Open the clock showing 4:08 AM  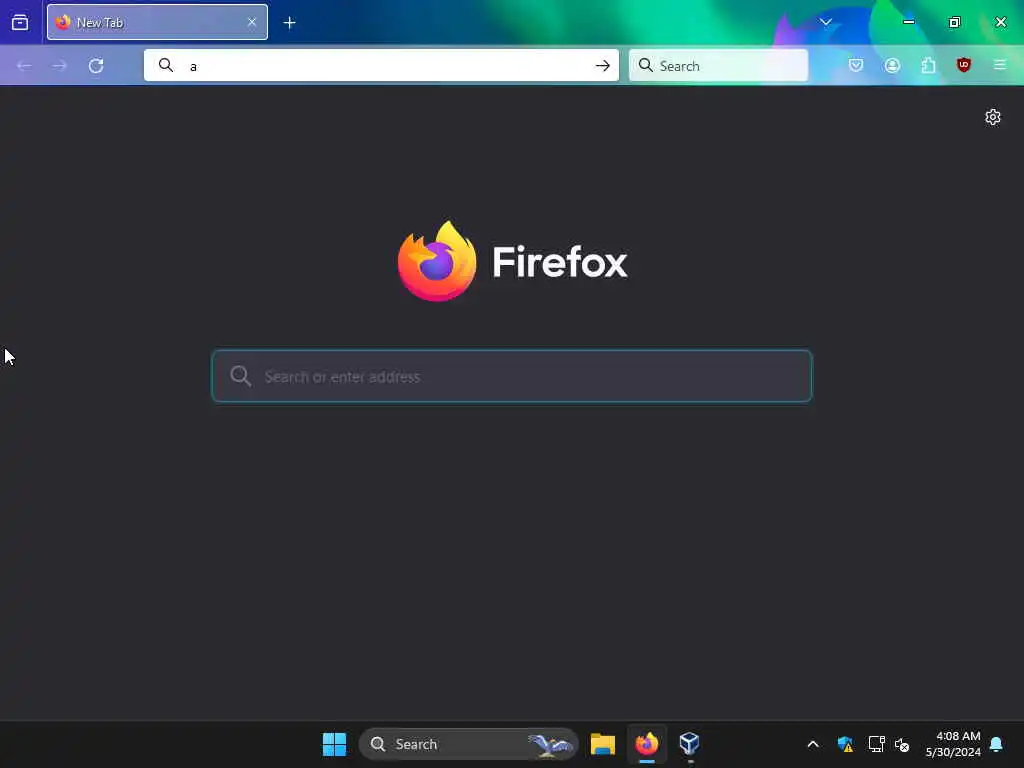pyautogui.click(x=953, y=744)
